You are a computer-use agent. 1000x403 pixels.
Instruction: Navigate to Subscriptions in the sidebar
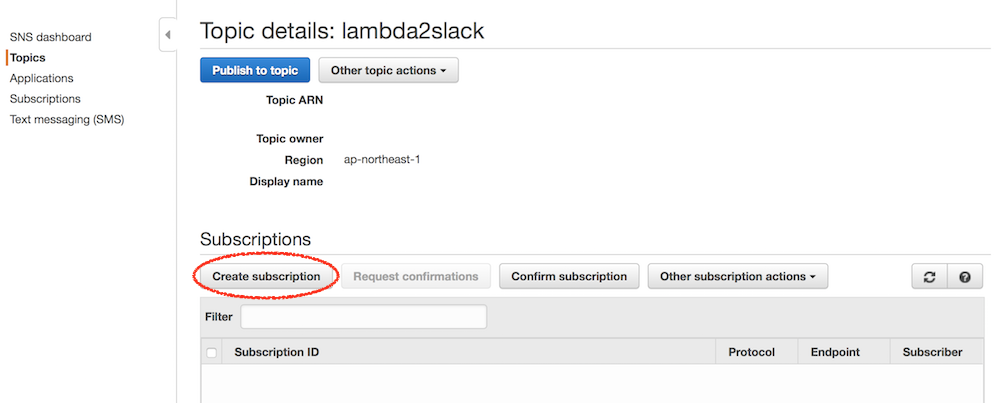click(x=45, y=99)
